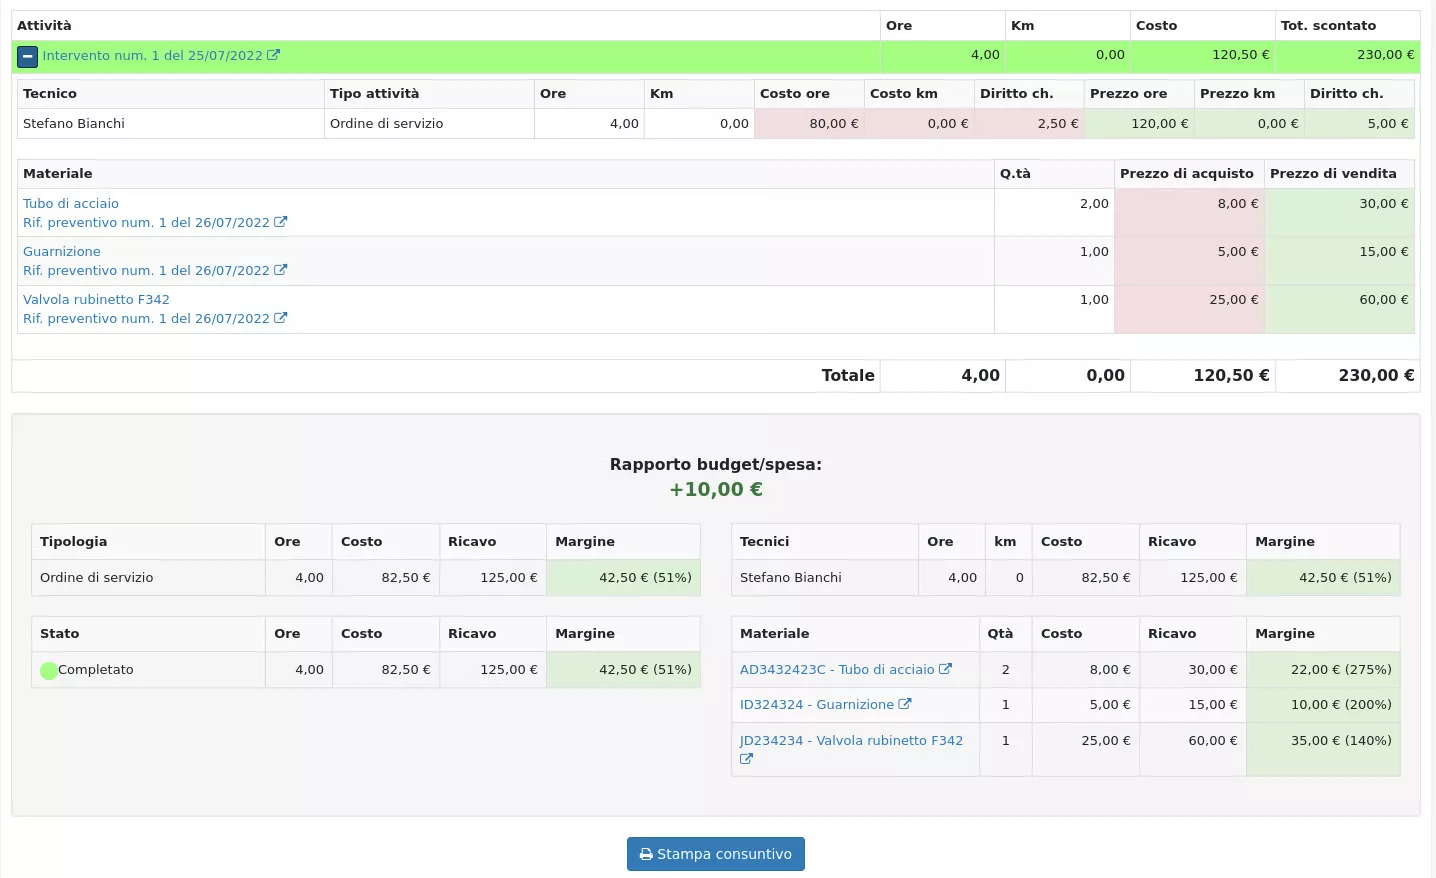Open JD234234 - Valvola rubinetto F342 link

tap(851, 741)
